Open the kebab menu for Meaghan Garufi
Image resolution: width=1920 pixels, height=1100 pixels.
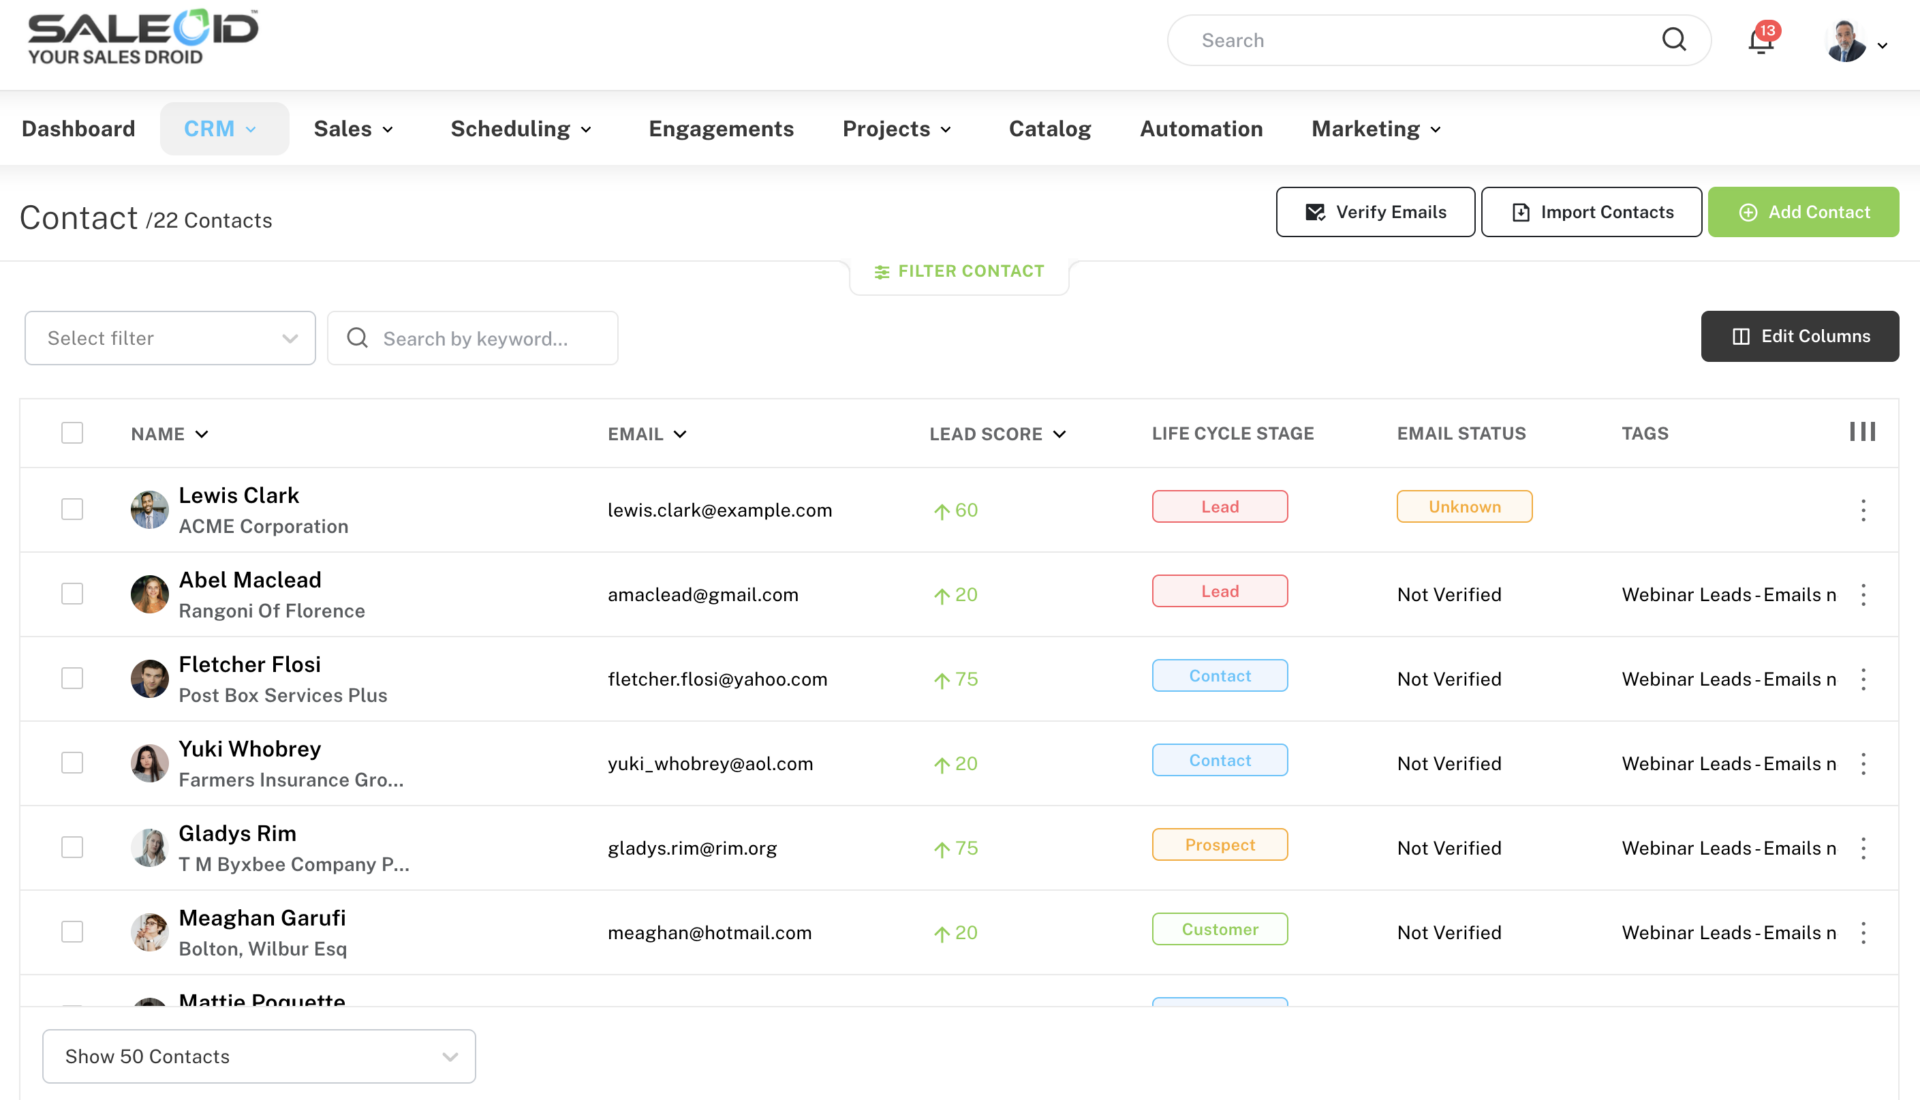pos(1863,933)
